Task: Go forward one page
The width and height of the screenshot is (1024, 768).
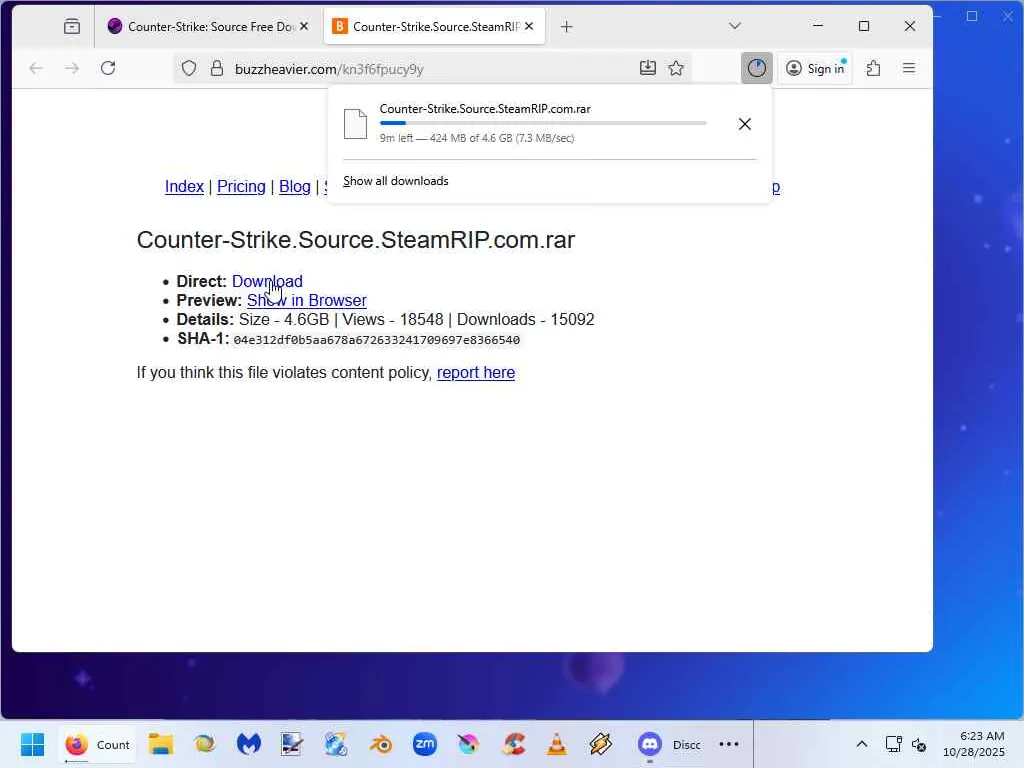Action: [x=72, y=68]
